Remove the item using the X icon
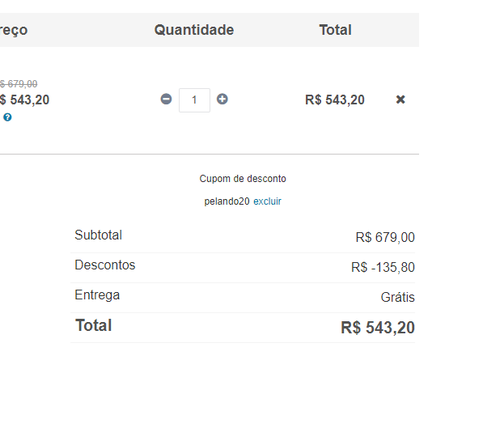The width and height of the screenshot is (500, 445). [x=400, y=99]
